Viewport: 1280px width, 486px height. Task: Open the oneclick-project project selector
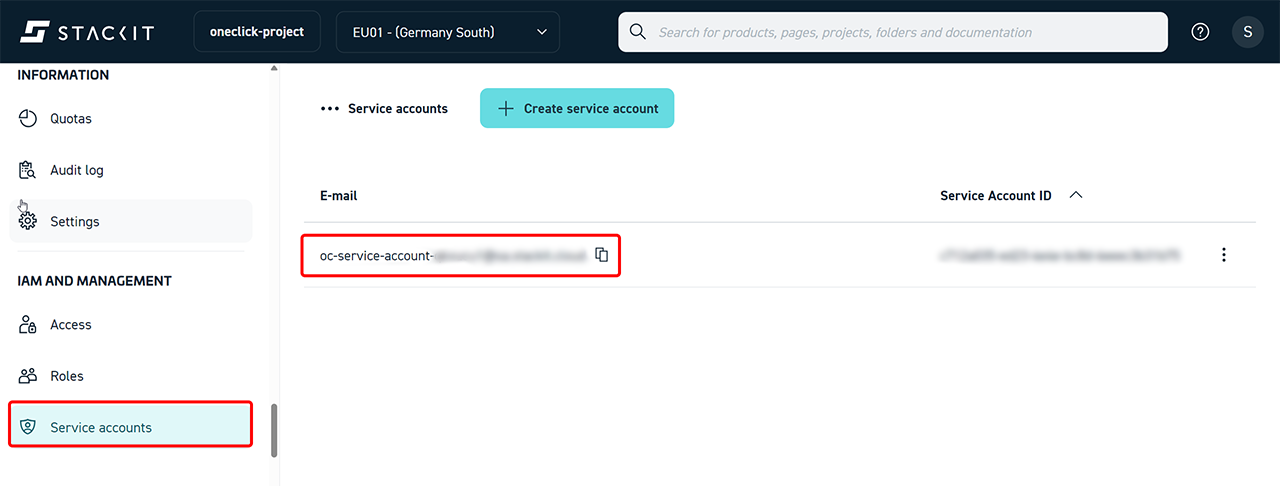[257, 32]
